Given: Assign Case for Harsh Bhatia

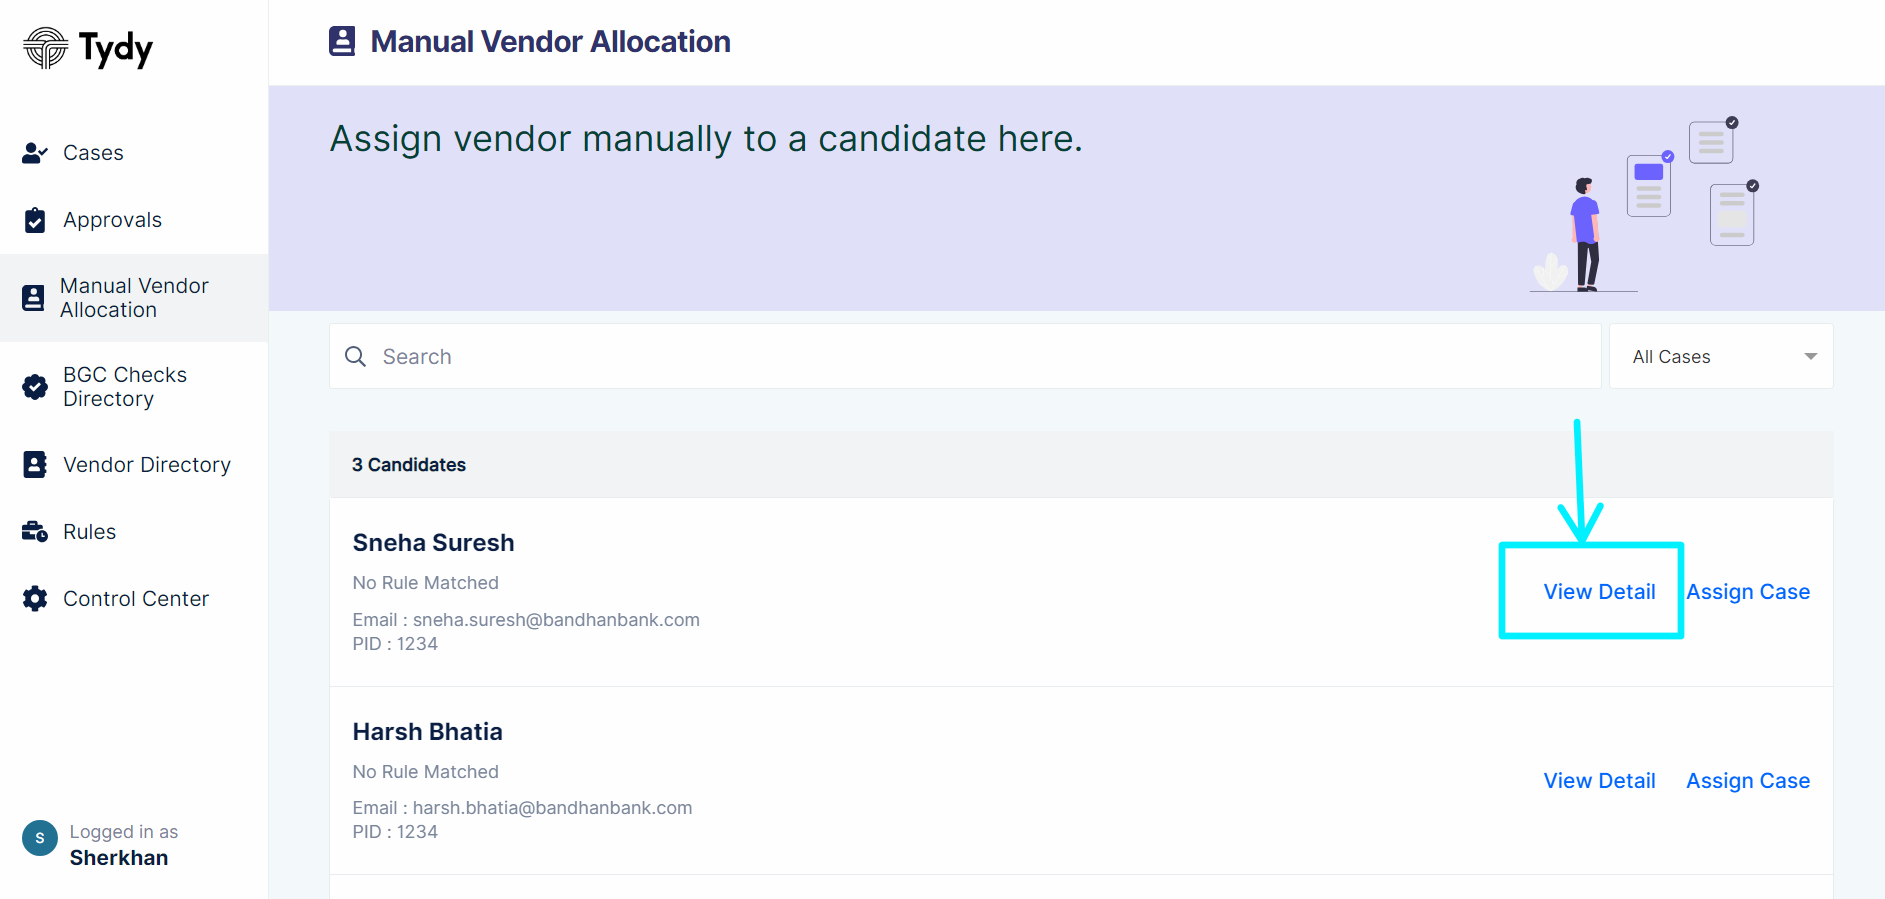Looking at the screenshot, I should tap(1748, 781).
